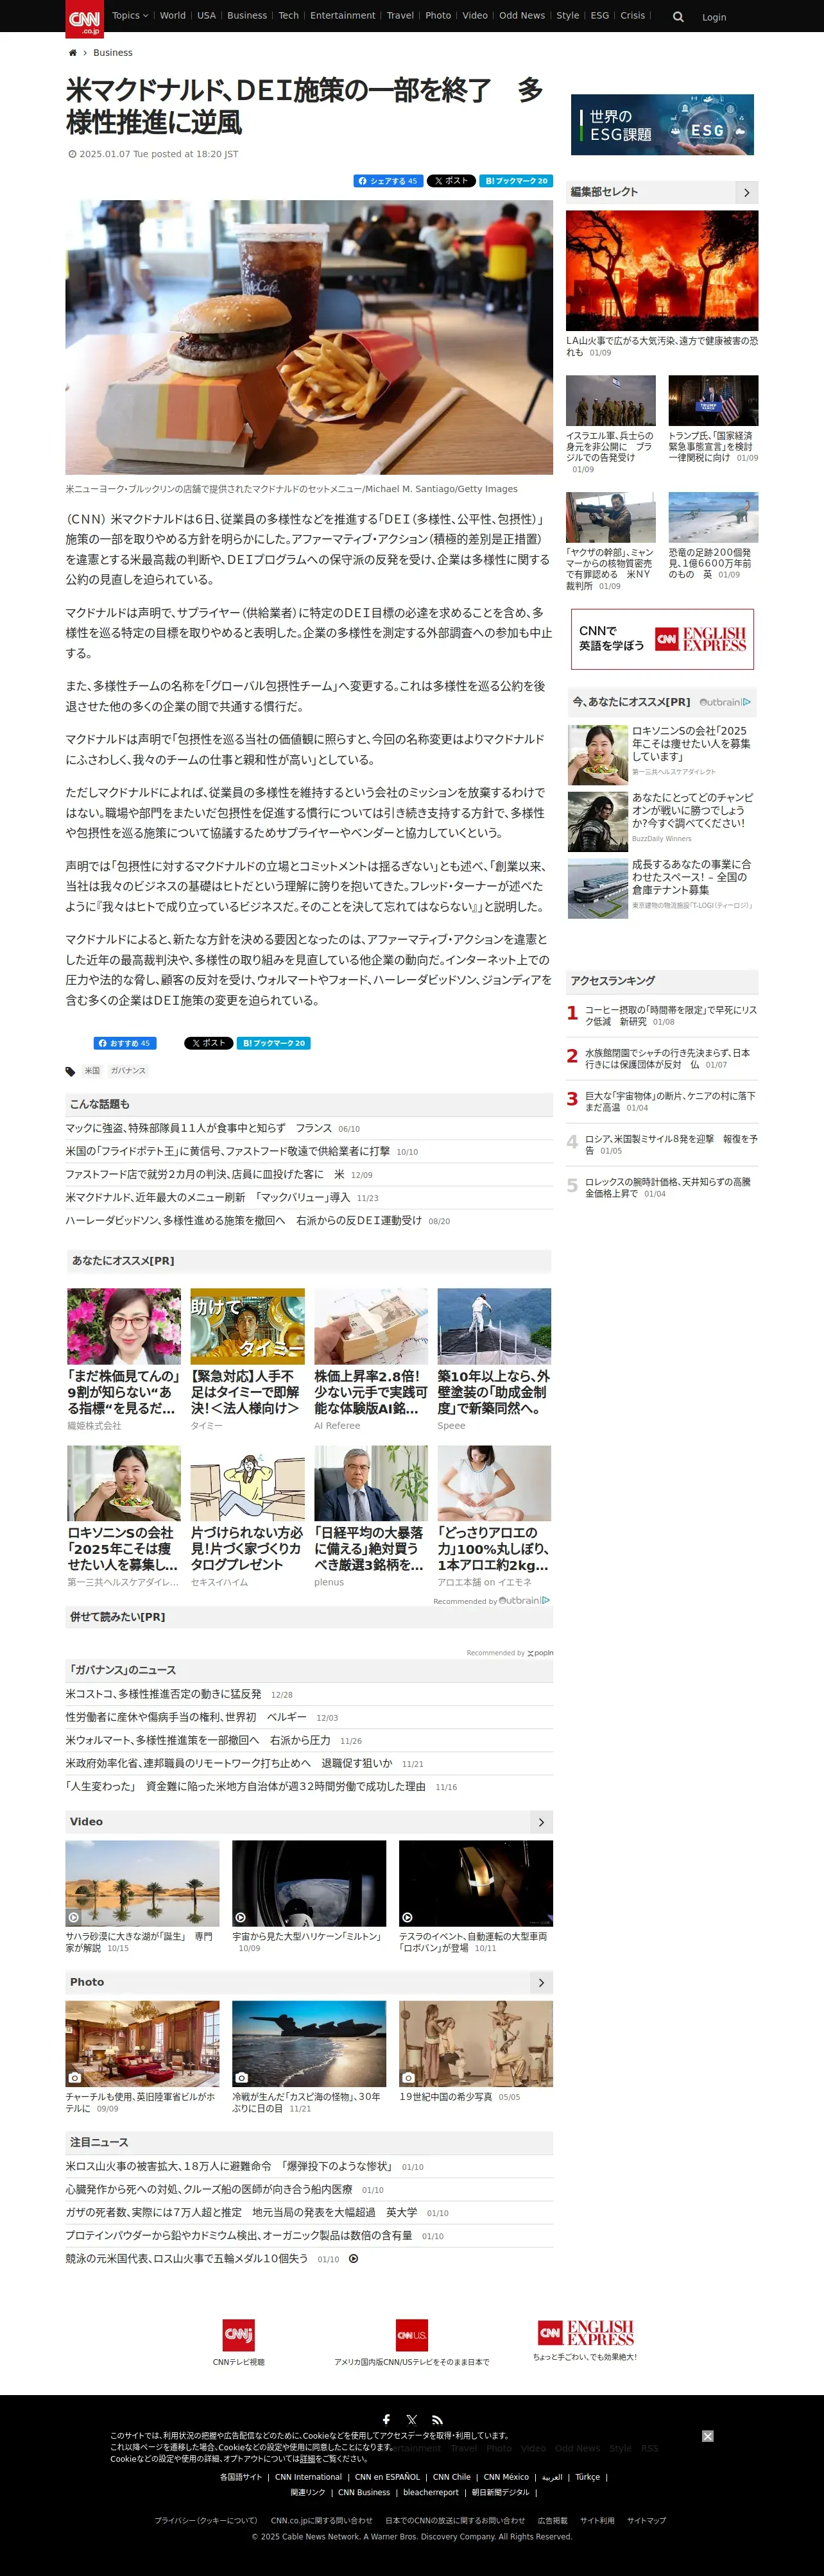Open the footer X icon
The height and width of the screenshot is (2576, 824).
pyautogui.click(x=412, y=2420)
